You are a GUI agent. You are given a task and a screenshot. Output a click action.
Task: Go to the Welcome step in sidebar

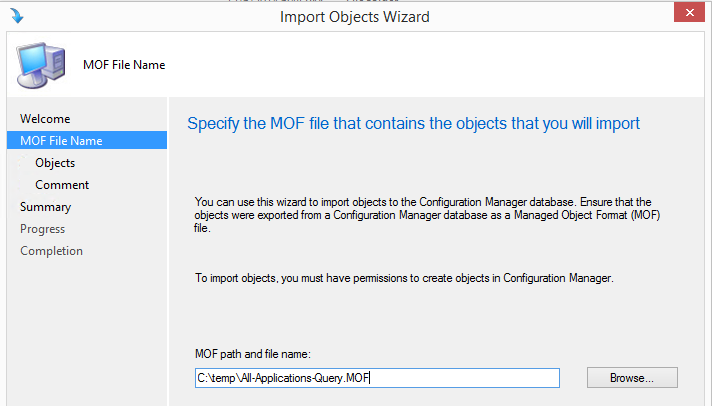pyautogui.click(x=45, y=119)
